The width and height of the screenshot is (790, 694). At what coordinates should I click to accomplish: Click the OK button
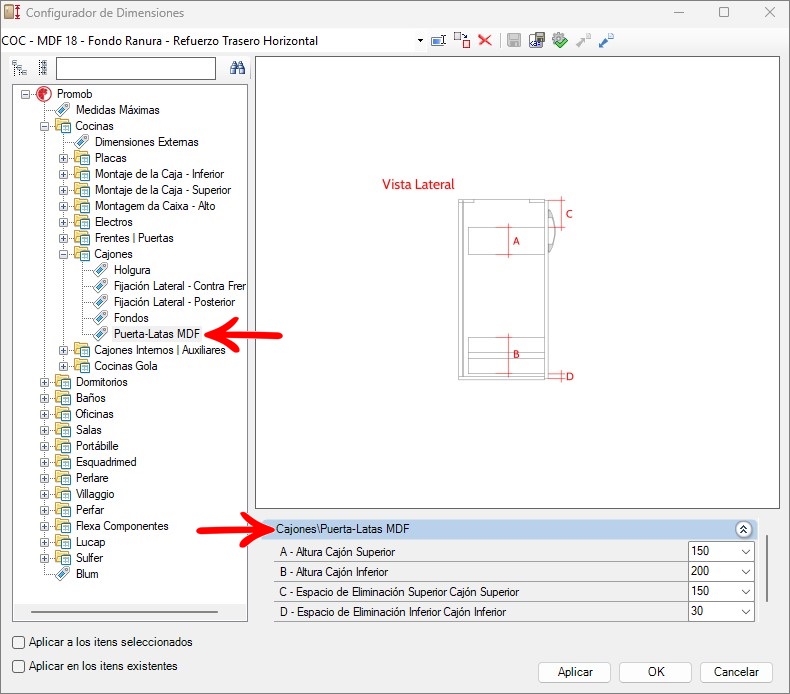(655, 672)
